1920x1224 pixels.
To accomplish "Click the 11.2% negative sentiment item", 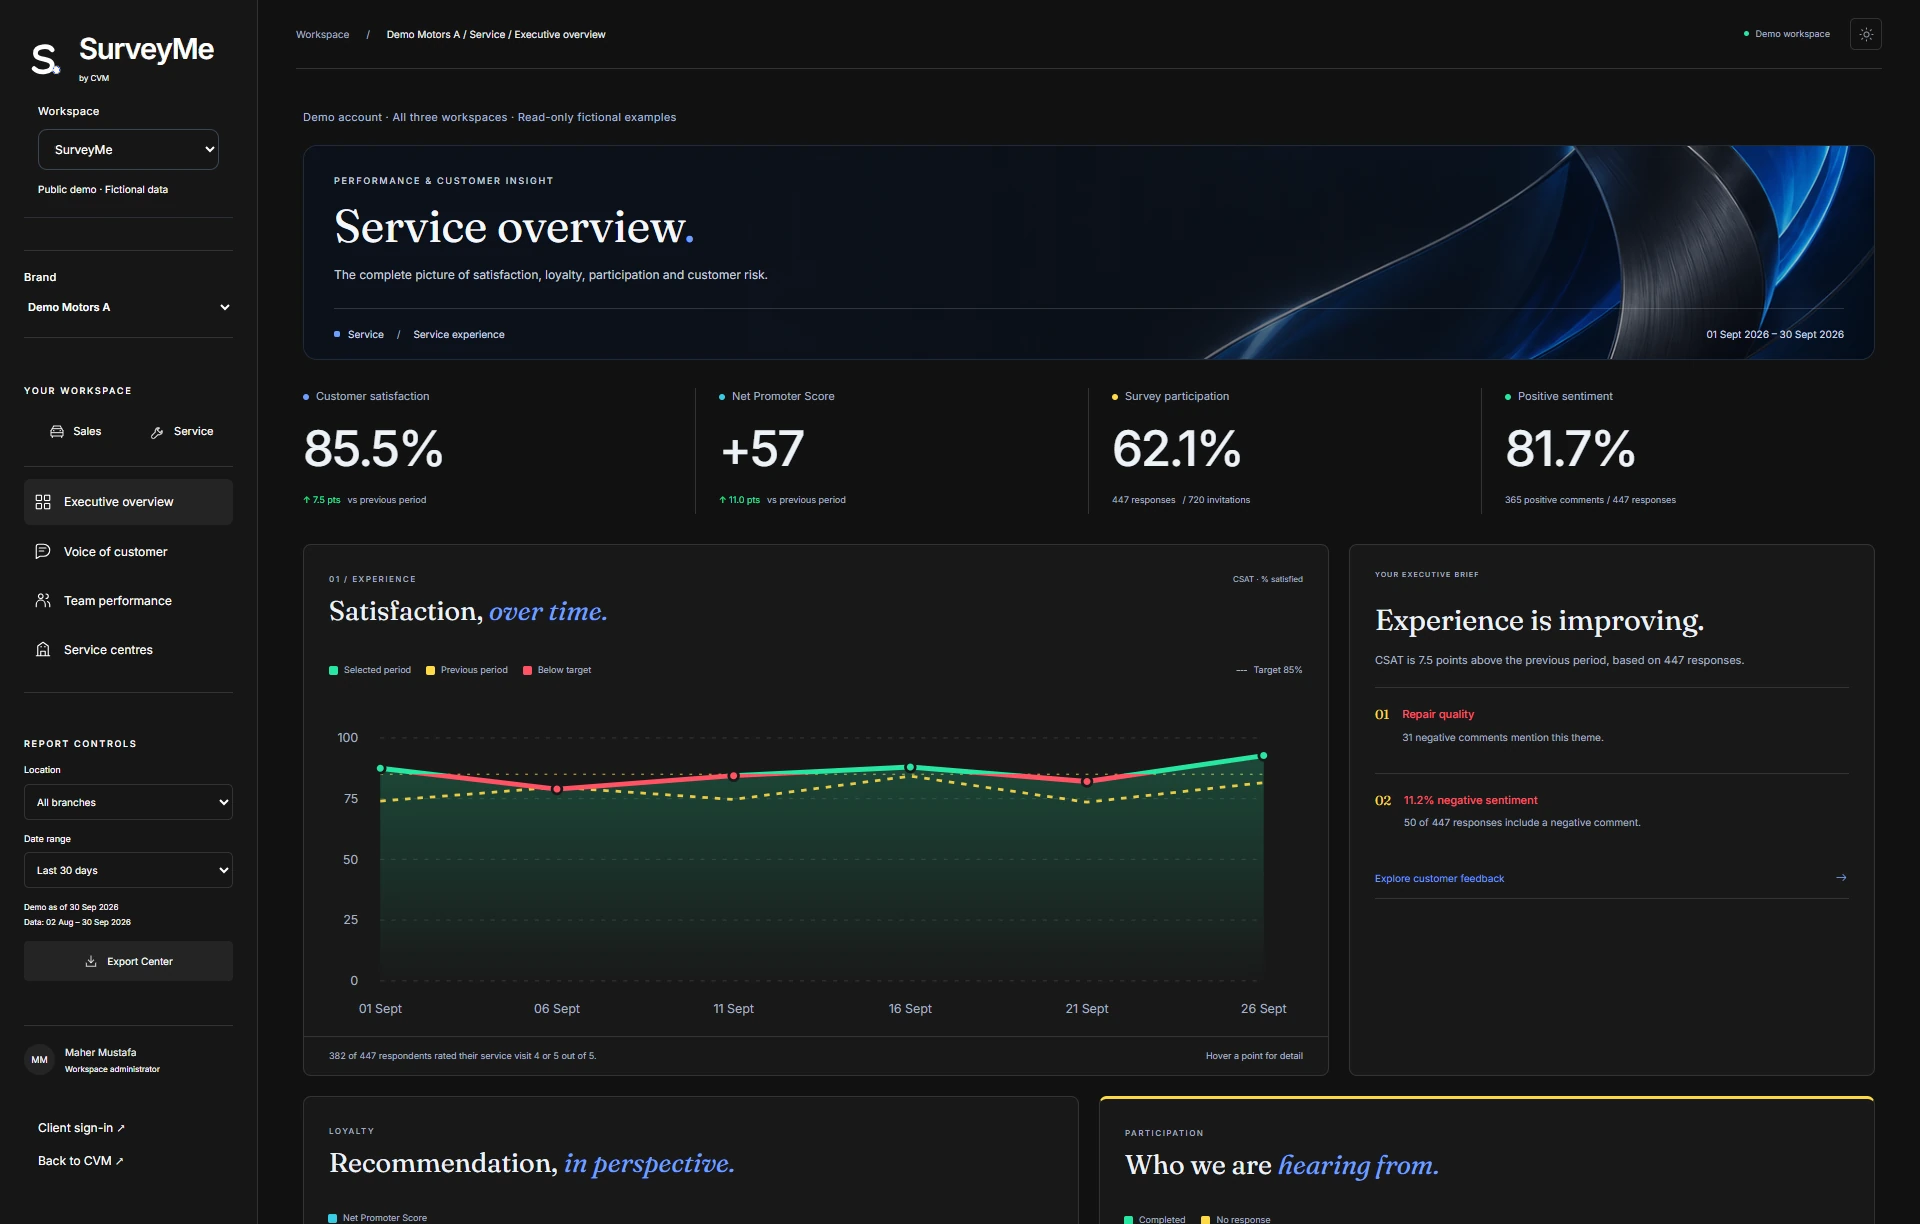I will pos(1470,800).
